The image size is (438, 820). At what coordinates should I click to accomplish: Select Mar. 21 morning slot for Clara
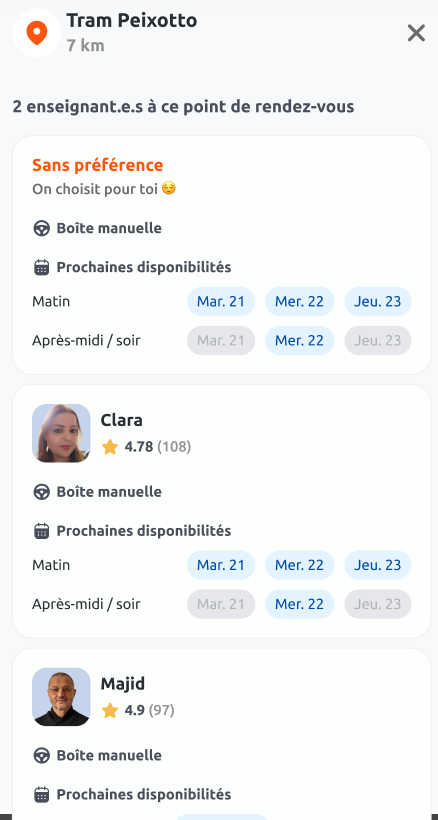[x=221, y=565]
